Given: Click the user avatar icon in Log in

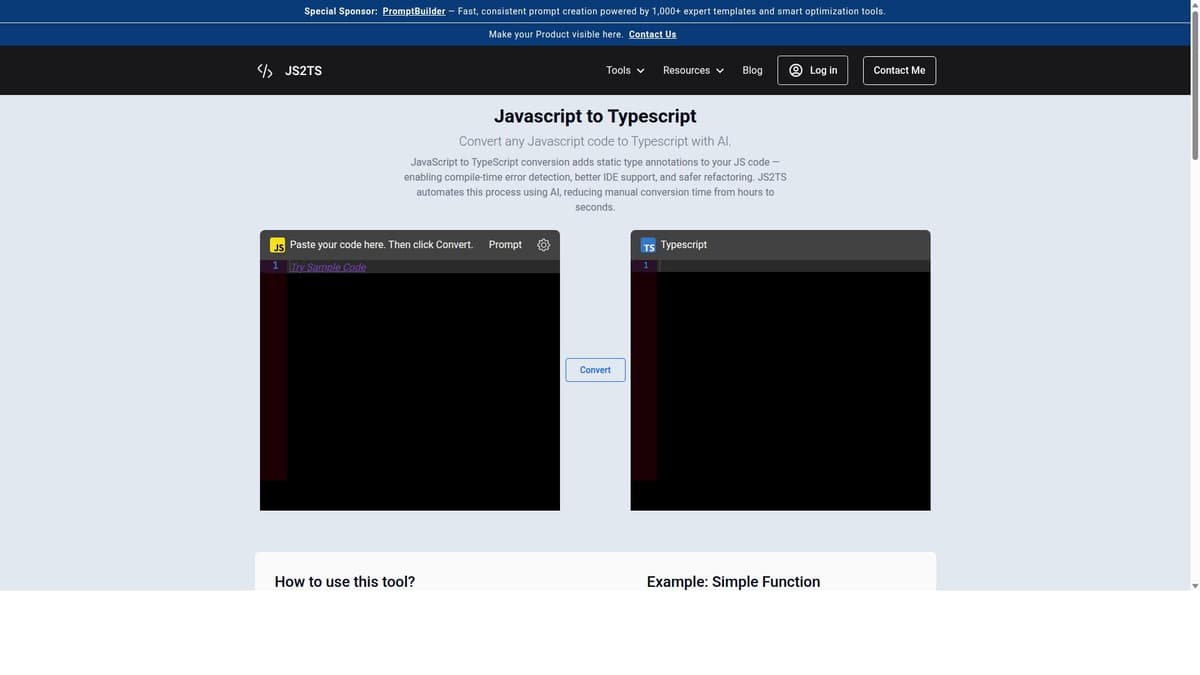Looking at the screenshot, I should pyautogui.click(x=796, y=70).
